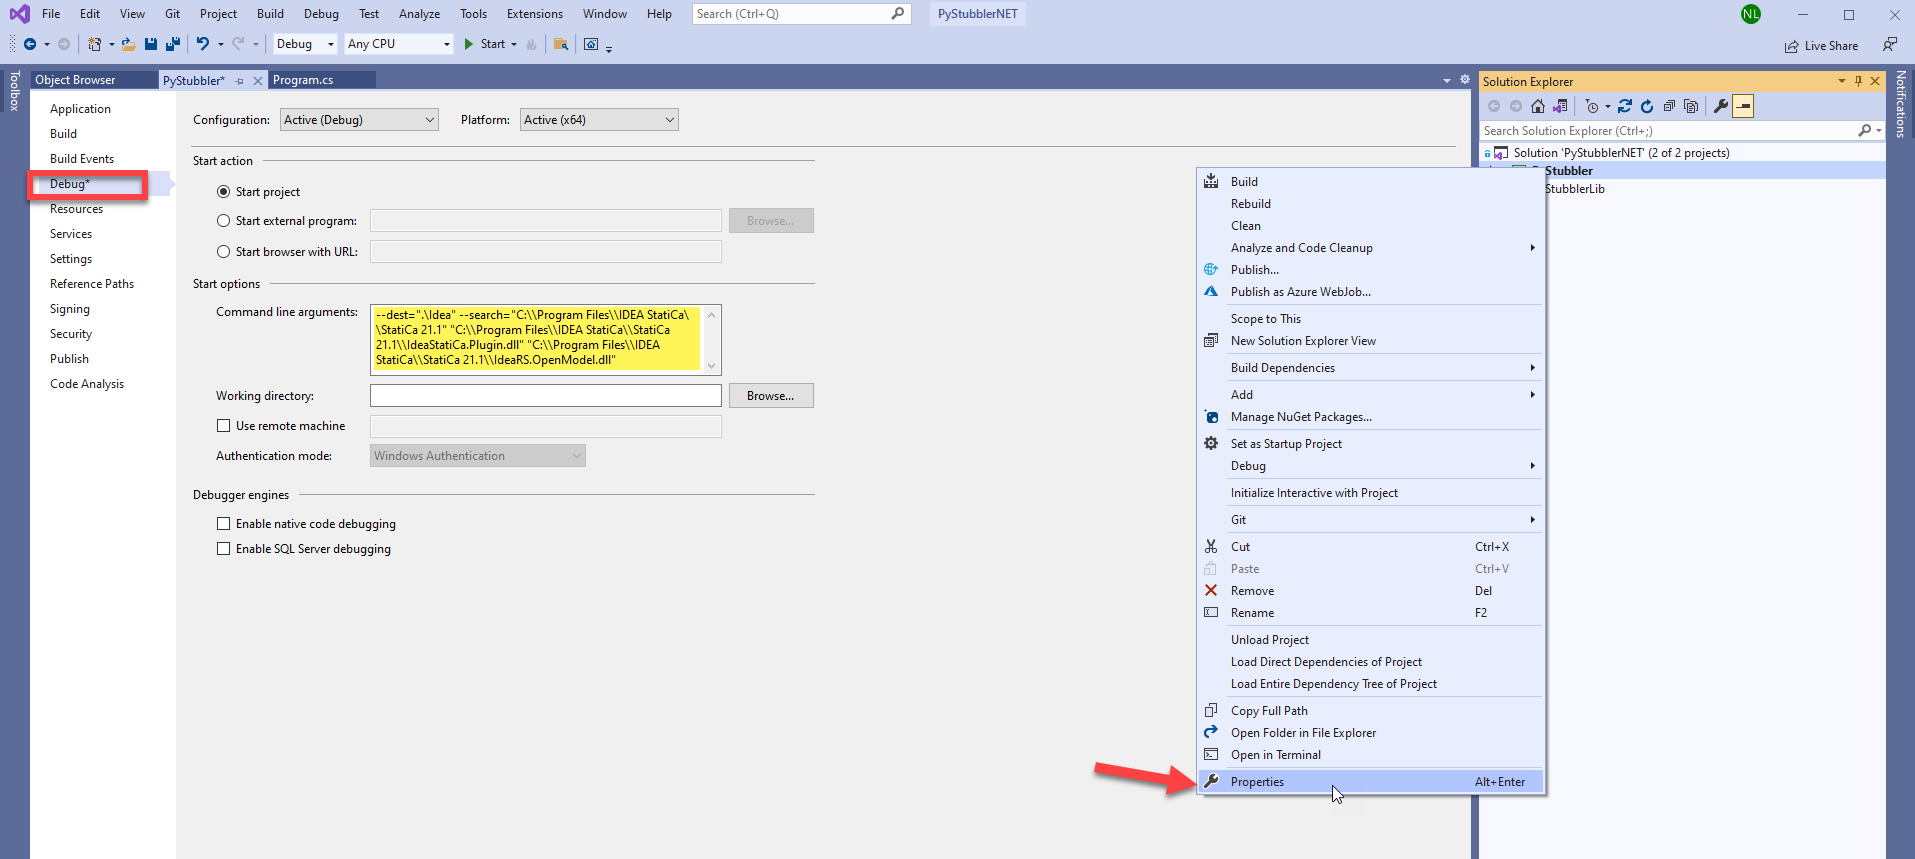This screenshot has width=1915, height=859.
Task: Click the Navigate Backward toolbar arrow
Action: (30, 44)
